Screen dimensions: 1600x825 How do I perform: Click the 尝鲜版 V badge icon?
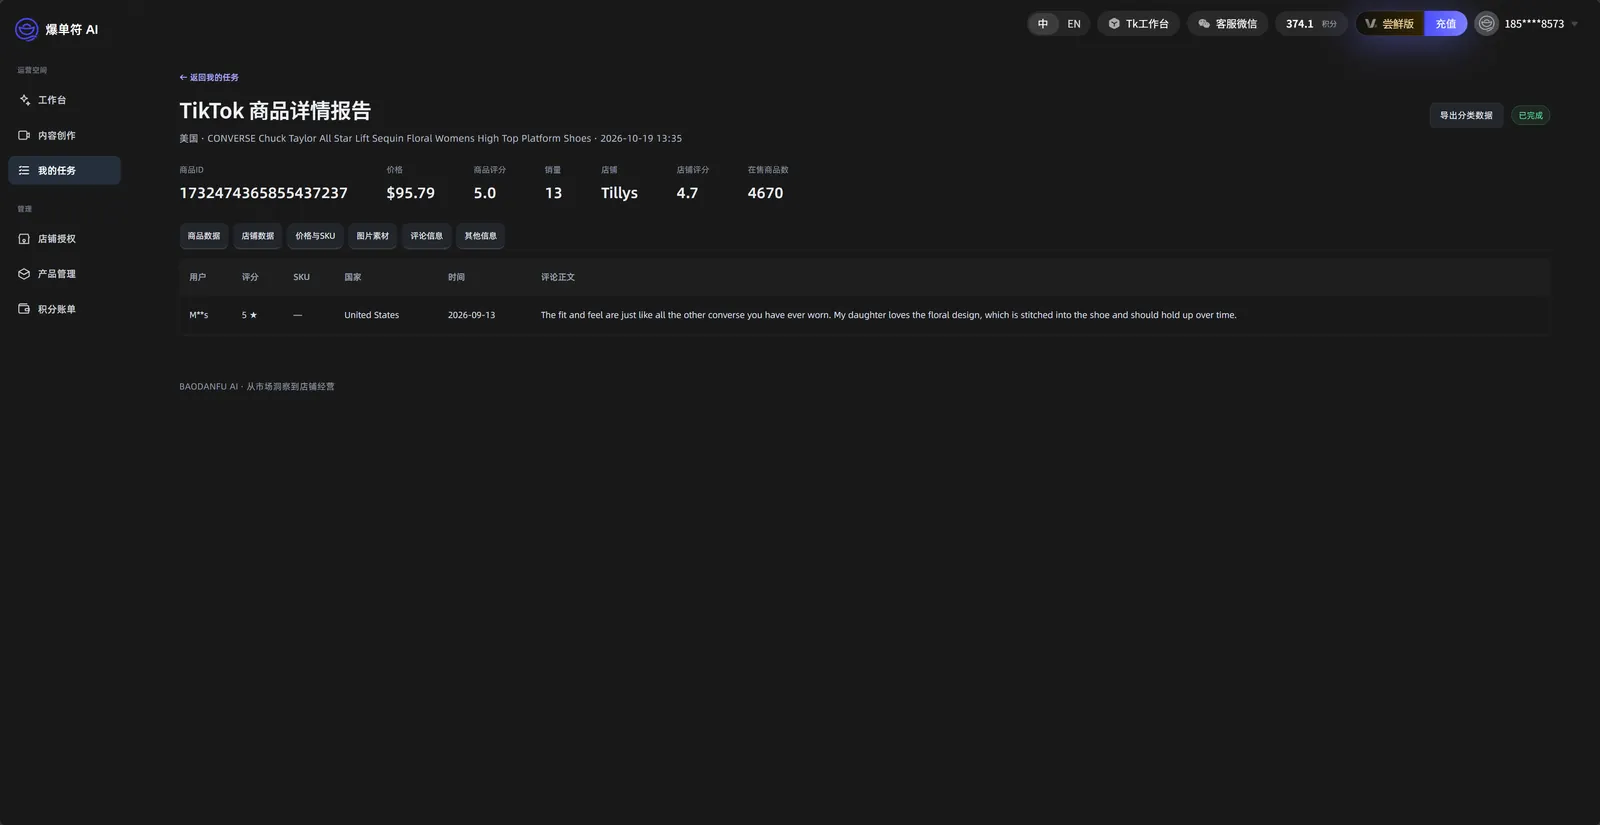(1371, 24)
